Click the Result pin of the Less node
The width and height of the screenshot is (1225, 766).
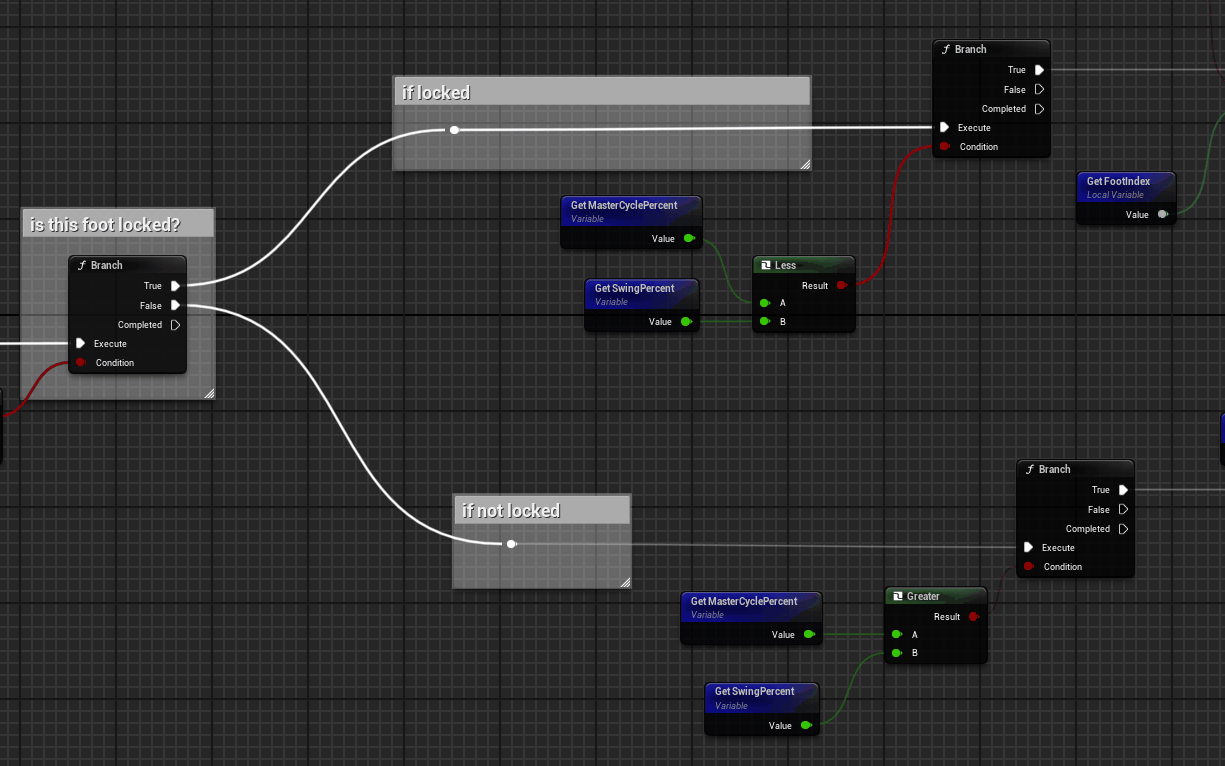[842, 285]
